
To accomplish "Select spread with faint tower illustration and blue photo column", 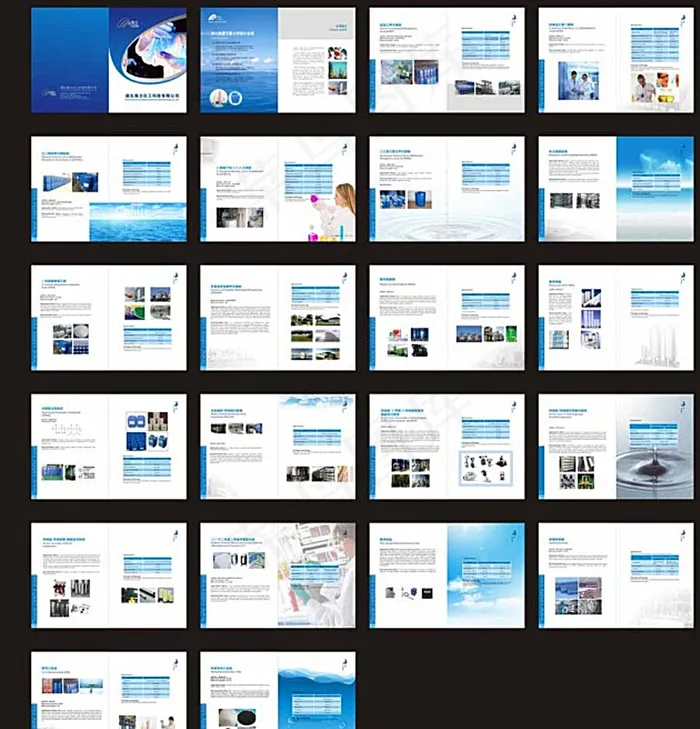I will 616,318.
